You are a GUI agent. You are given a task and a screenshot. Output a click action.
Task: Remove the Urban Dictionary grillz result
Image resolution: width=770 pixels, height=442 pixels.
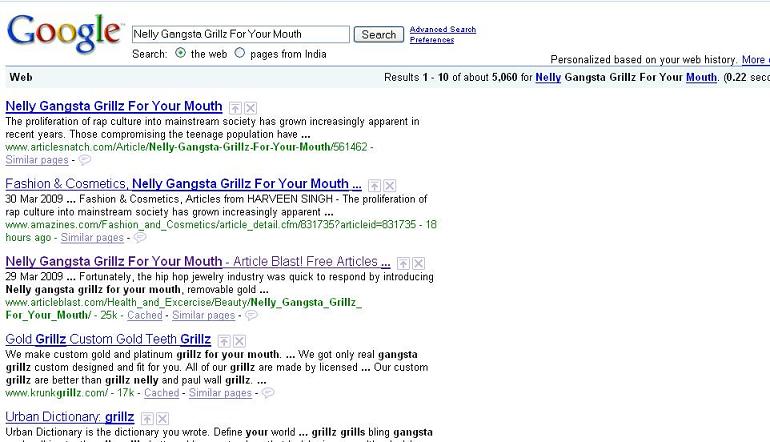coord(162,418)
